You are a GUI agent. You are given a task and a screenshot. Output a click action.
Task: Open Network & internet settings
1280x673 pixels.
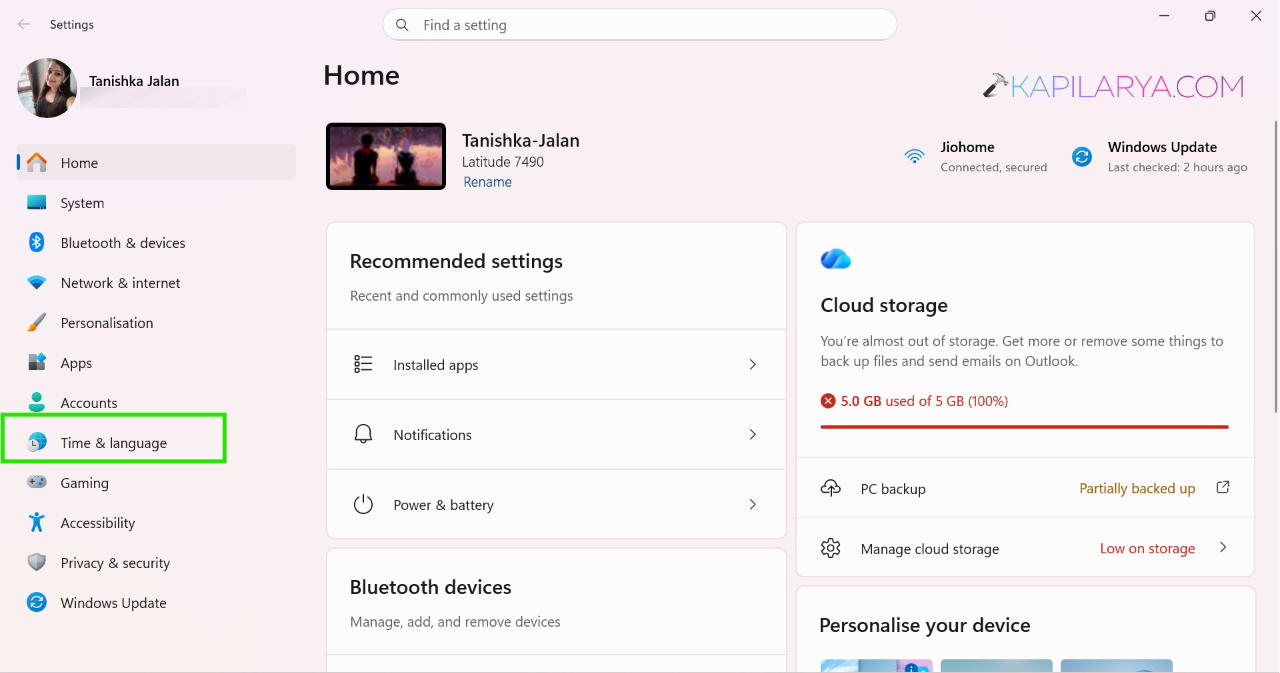point(156,282)
